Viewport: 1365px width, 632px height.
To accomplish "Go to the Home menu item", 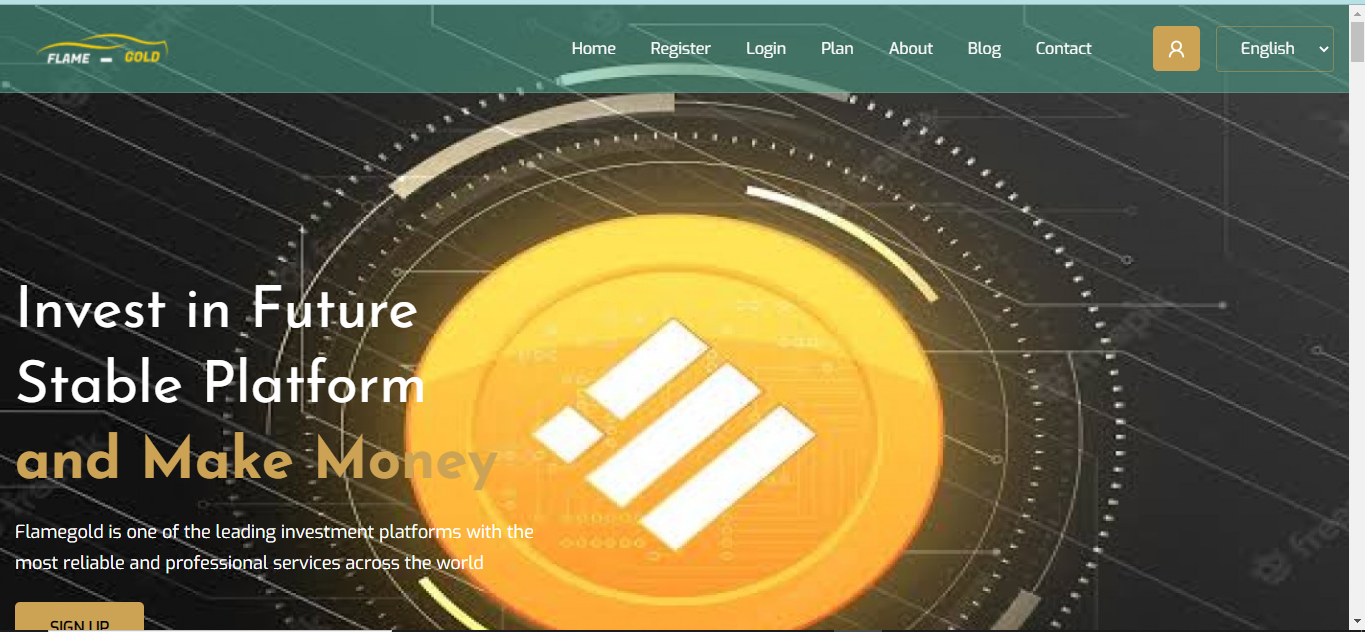I will pos(593,48).
